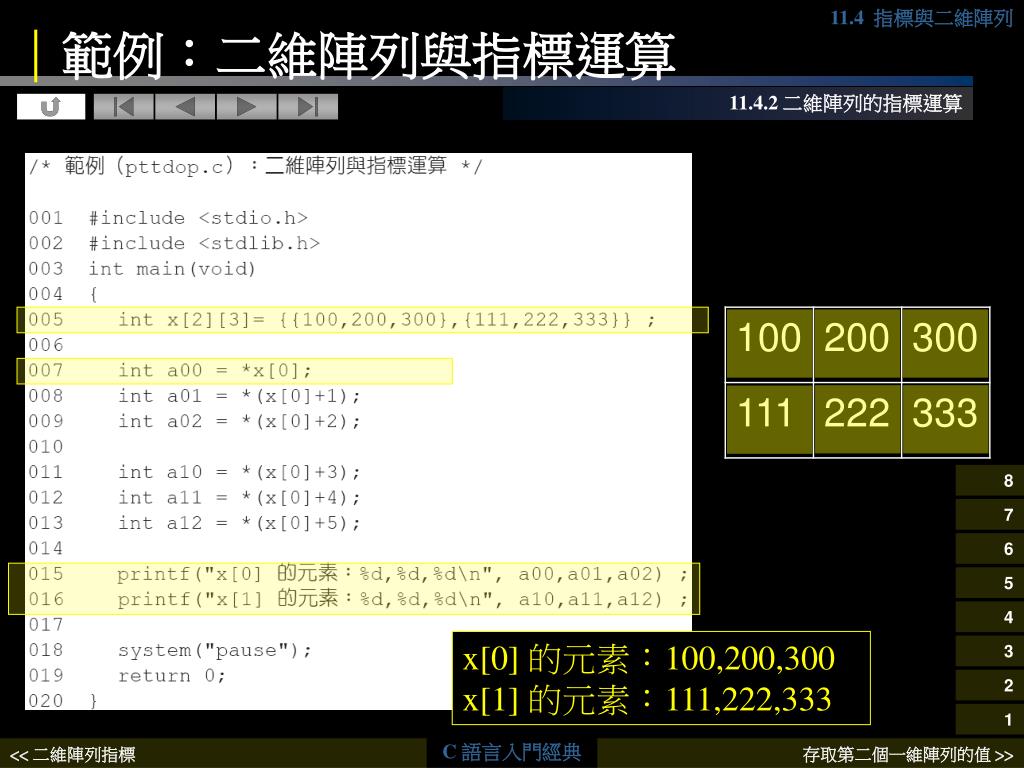Viewport: 1024px width, 768px height.
Task: Click code line 001 #include <stdio.h>
Action: 168,218
